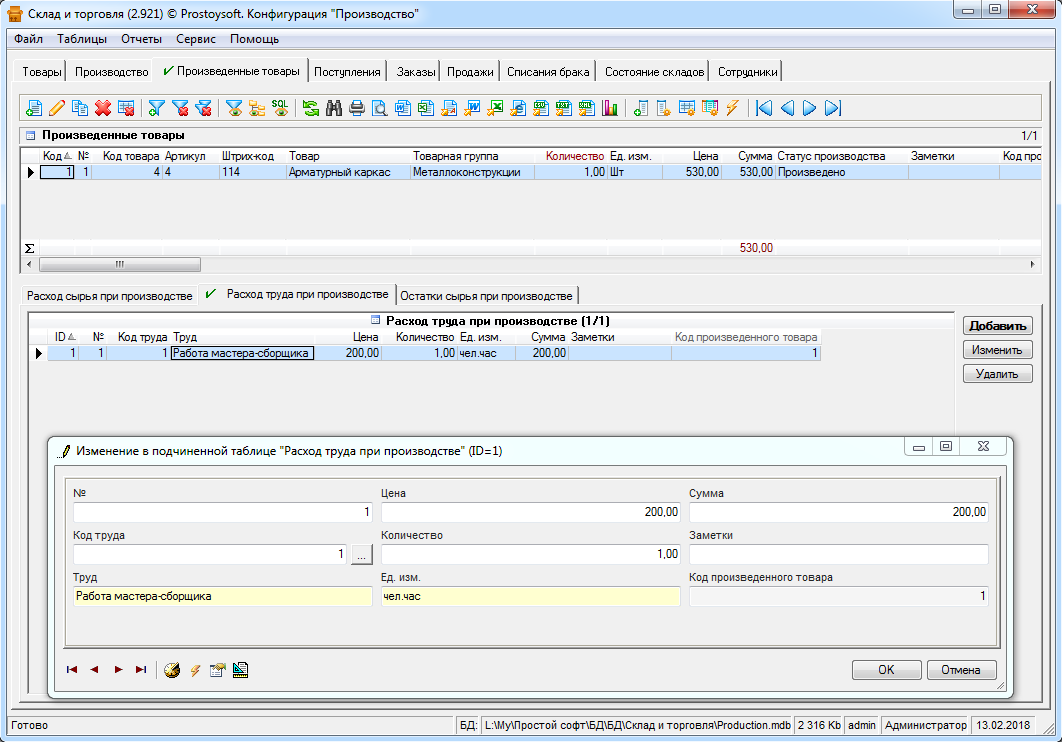Open search with the binoculars icon
This screenshot has width=1062, height=742.
[x=334, y=108]
